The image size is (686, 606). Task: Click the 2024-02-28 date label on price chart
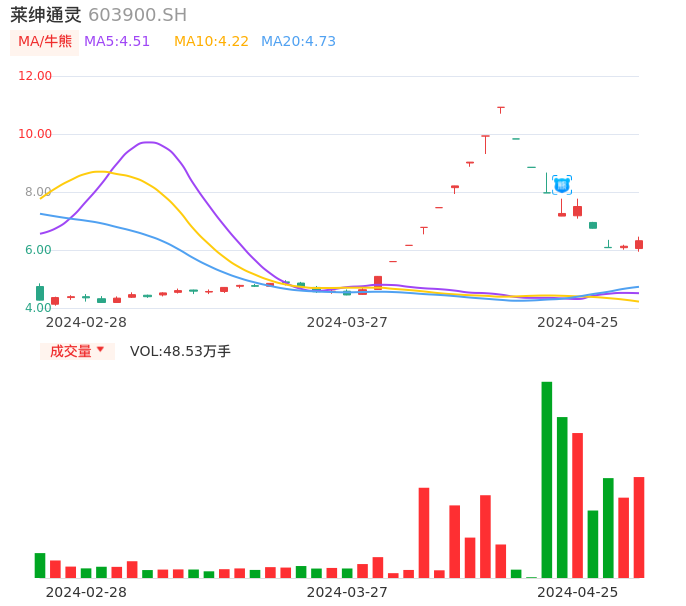point(86,322)
